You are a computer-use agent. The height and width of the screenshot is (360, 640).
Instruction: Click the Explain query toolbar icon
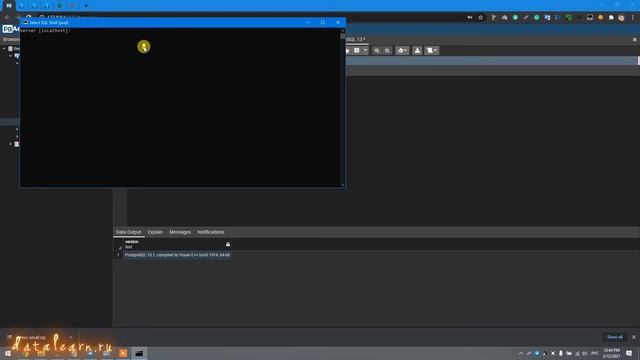click(377, 51)
